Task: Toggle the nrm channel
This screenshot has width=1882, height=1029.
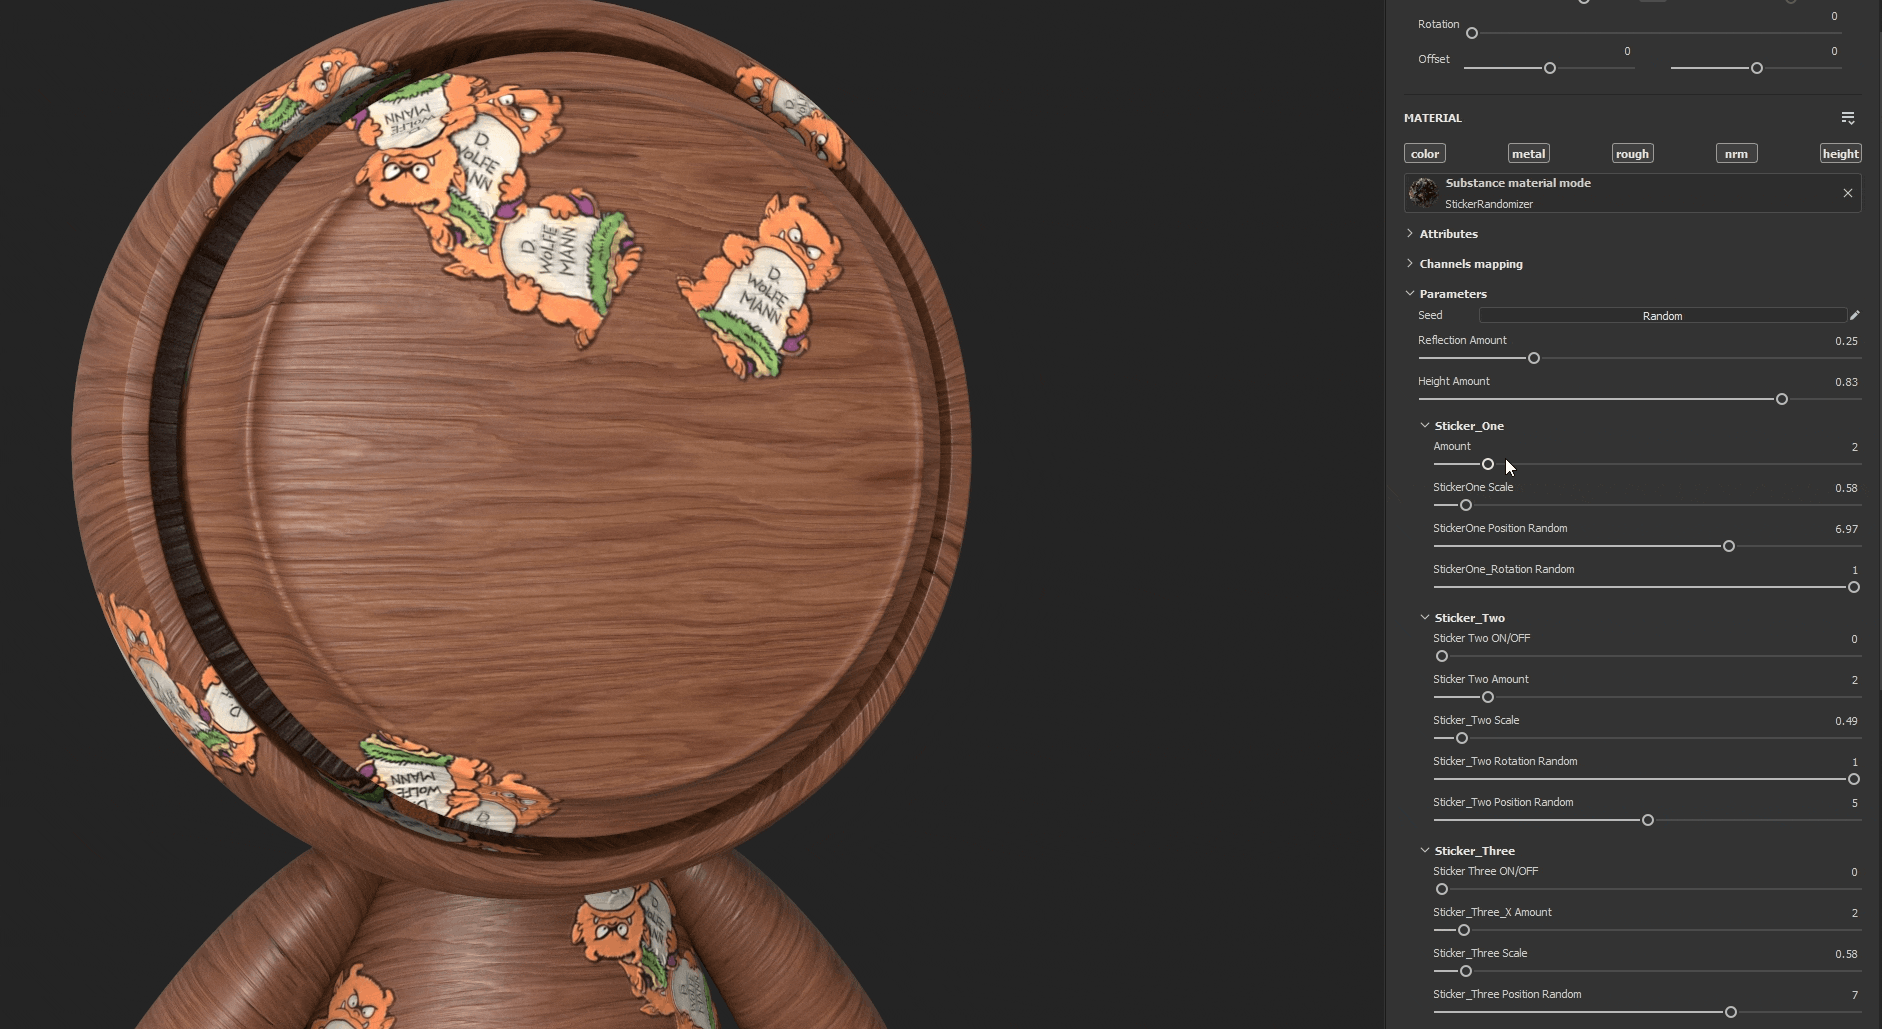Action: click(x=1737, y=153)
